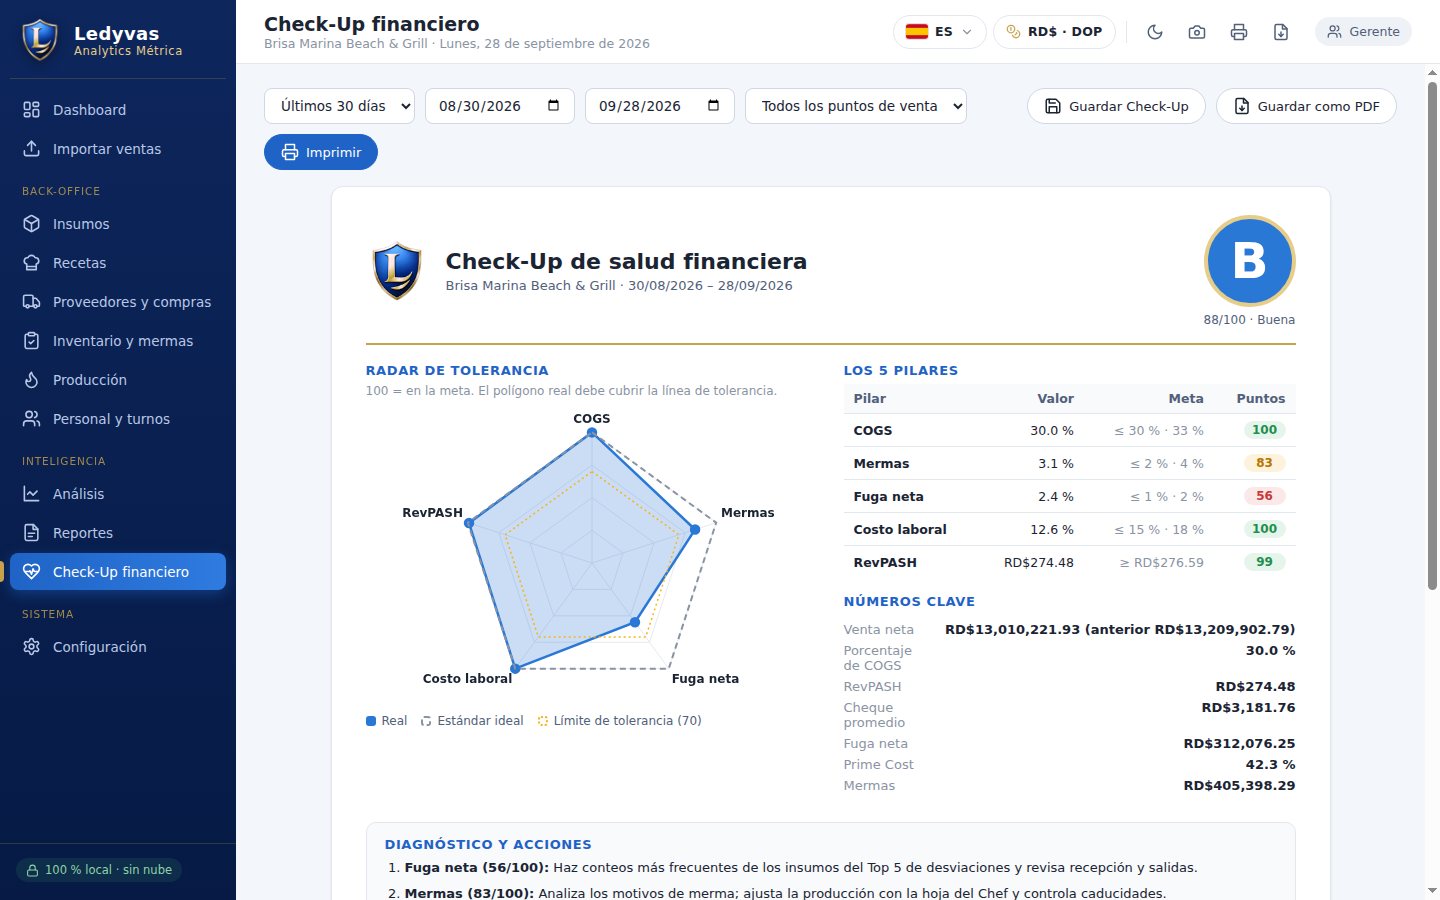Click the Fuga neta score badge 56
Image resolution: width=1440 pixels, height=900 pixels.
[1264, 496]
